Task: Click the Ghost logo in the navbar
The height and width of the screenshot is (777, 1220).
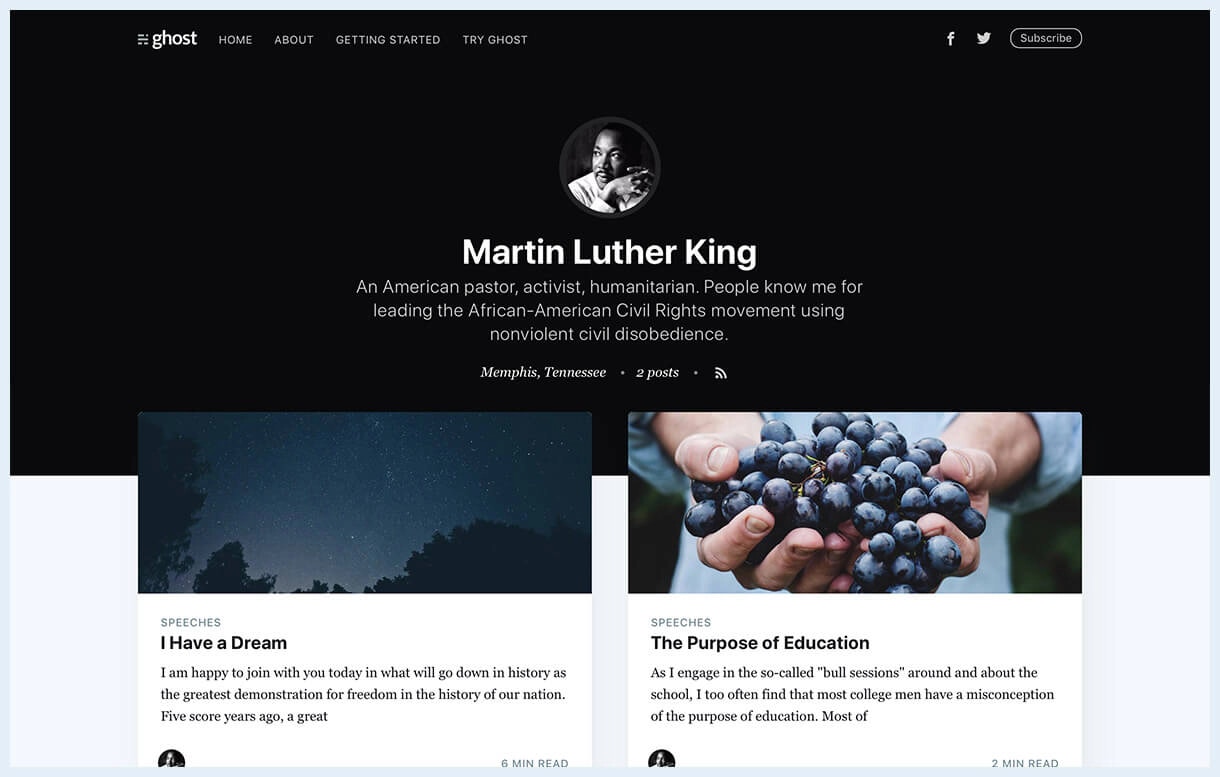Action: [167, 39]
